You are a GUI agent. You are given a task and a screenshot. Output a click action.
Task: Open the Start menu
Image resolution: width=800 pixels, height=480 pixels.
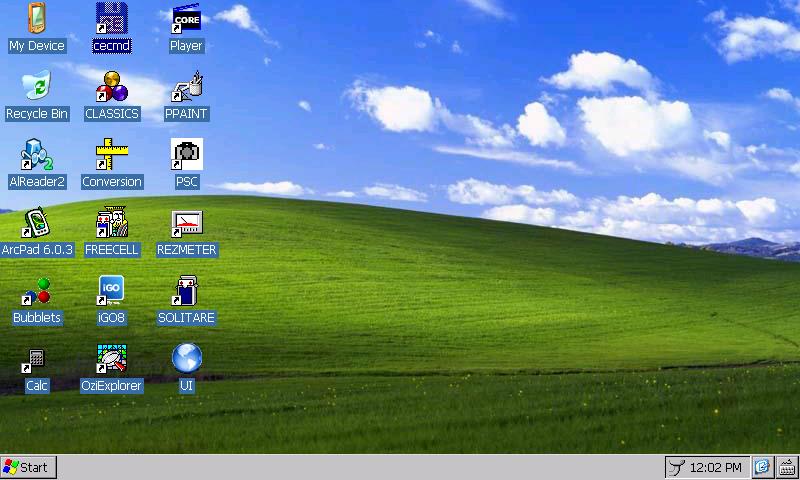pyautogui.click(x=29, y=467)
